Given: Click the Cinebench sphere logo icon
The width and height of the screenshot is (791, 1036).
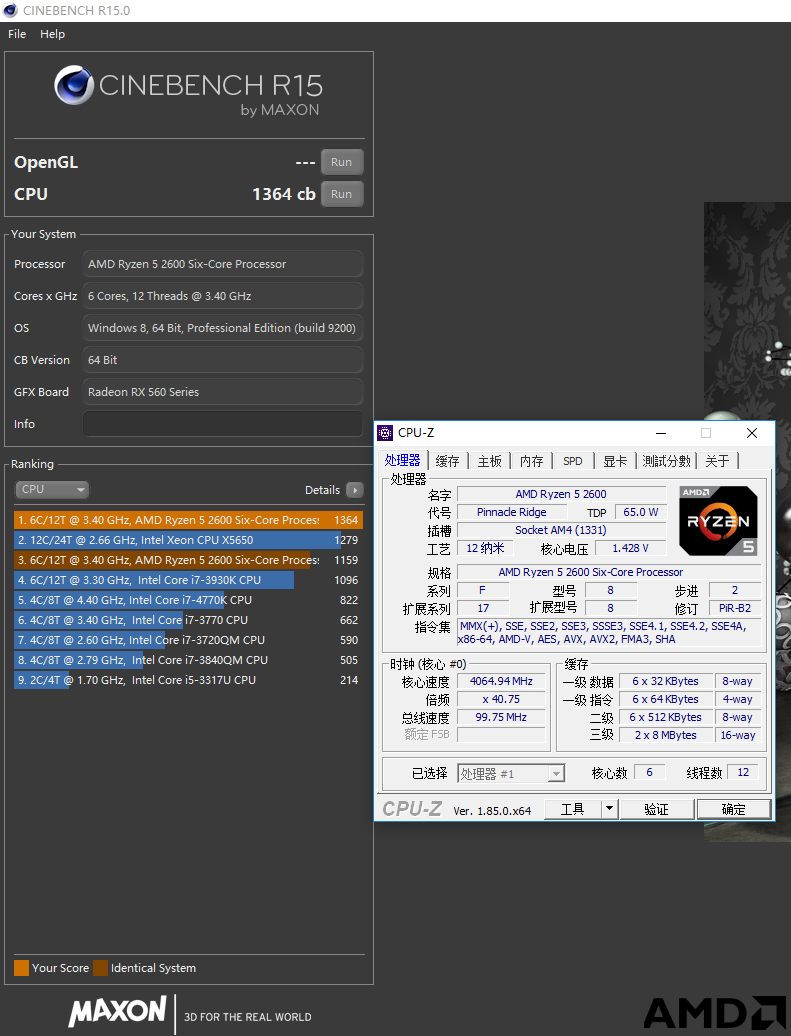Looking at the screenshot, I should (74, 85).
